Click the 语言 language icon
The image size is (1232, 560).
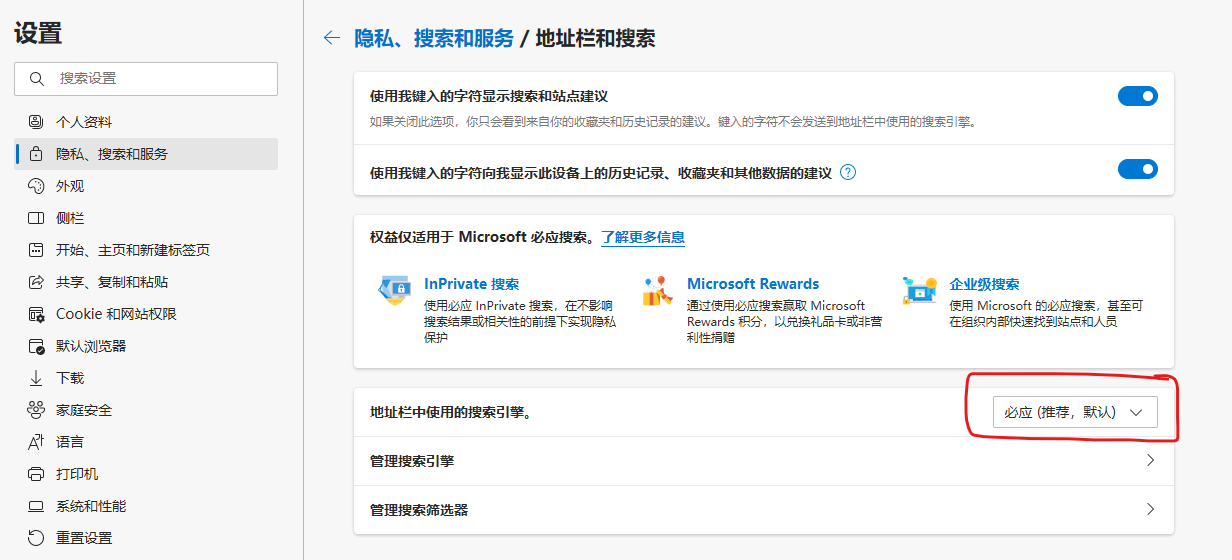tap(36, 442)
